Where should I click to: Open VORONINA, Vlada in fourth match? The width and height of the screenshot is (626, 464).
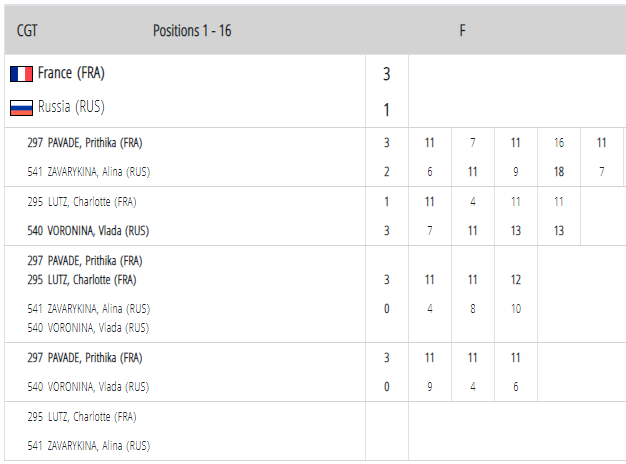coord(88,387)
